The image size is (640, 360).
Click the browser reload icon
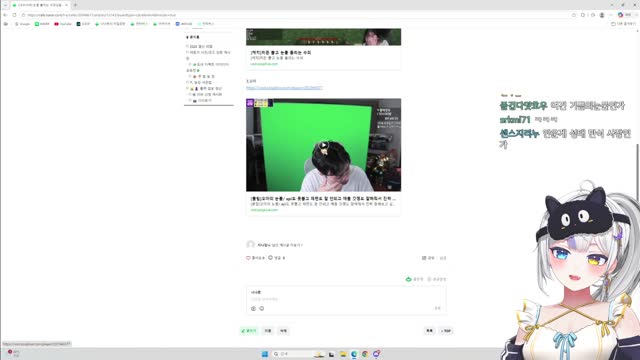[x=14, y=15]
